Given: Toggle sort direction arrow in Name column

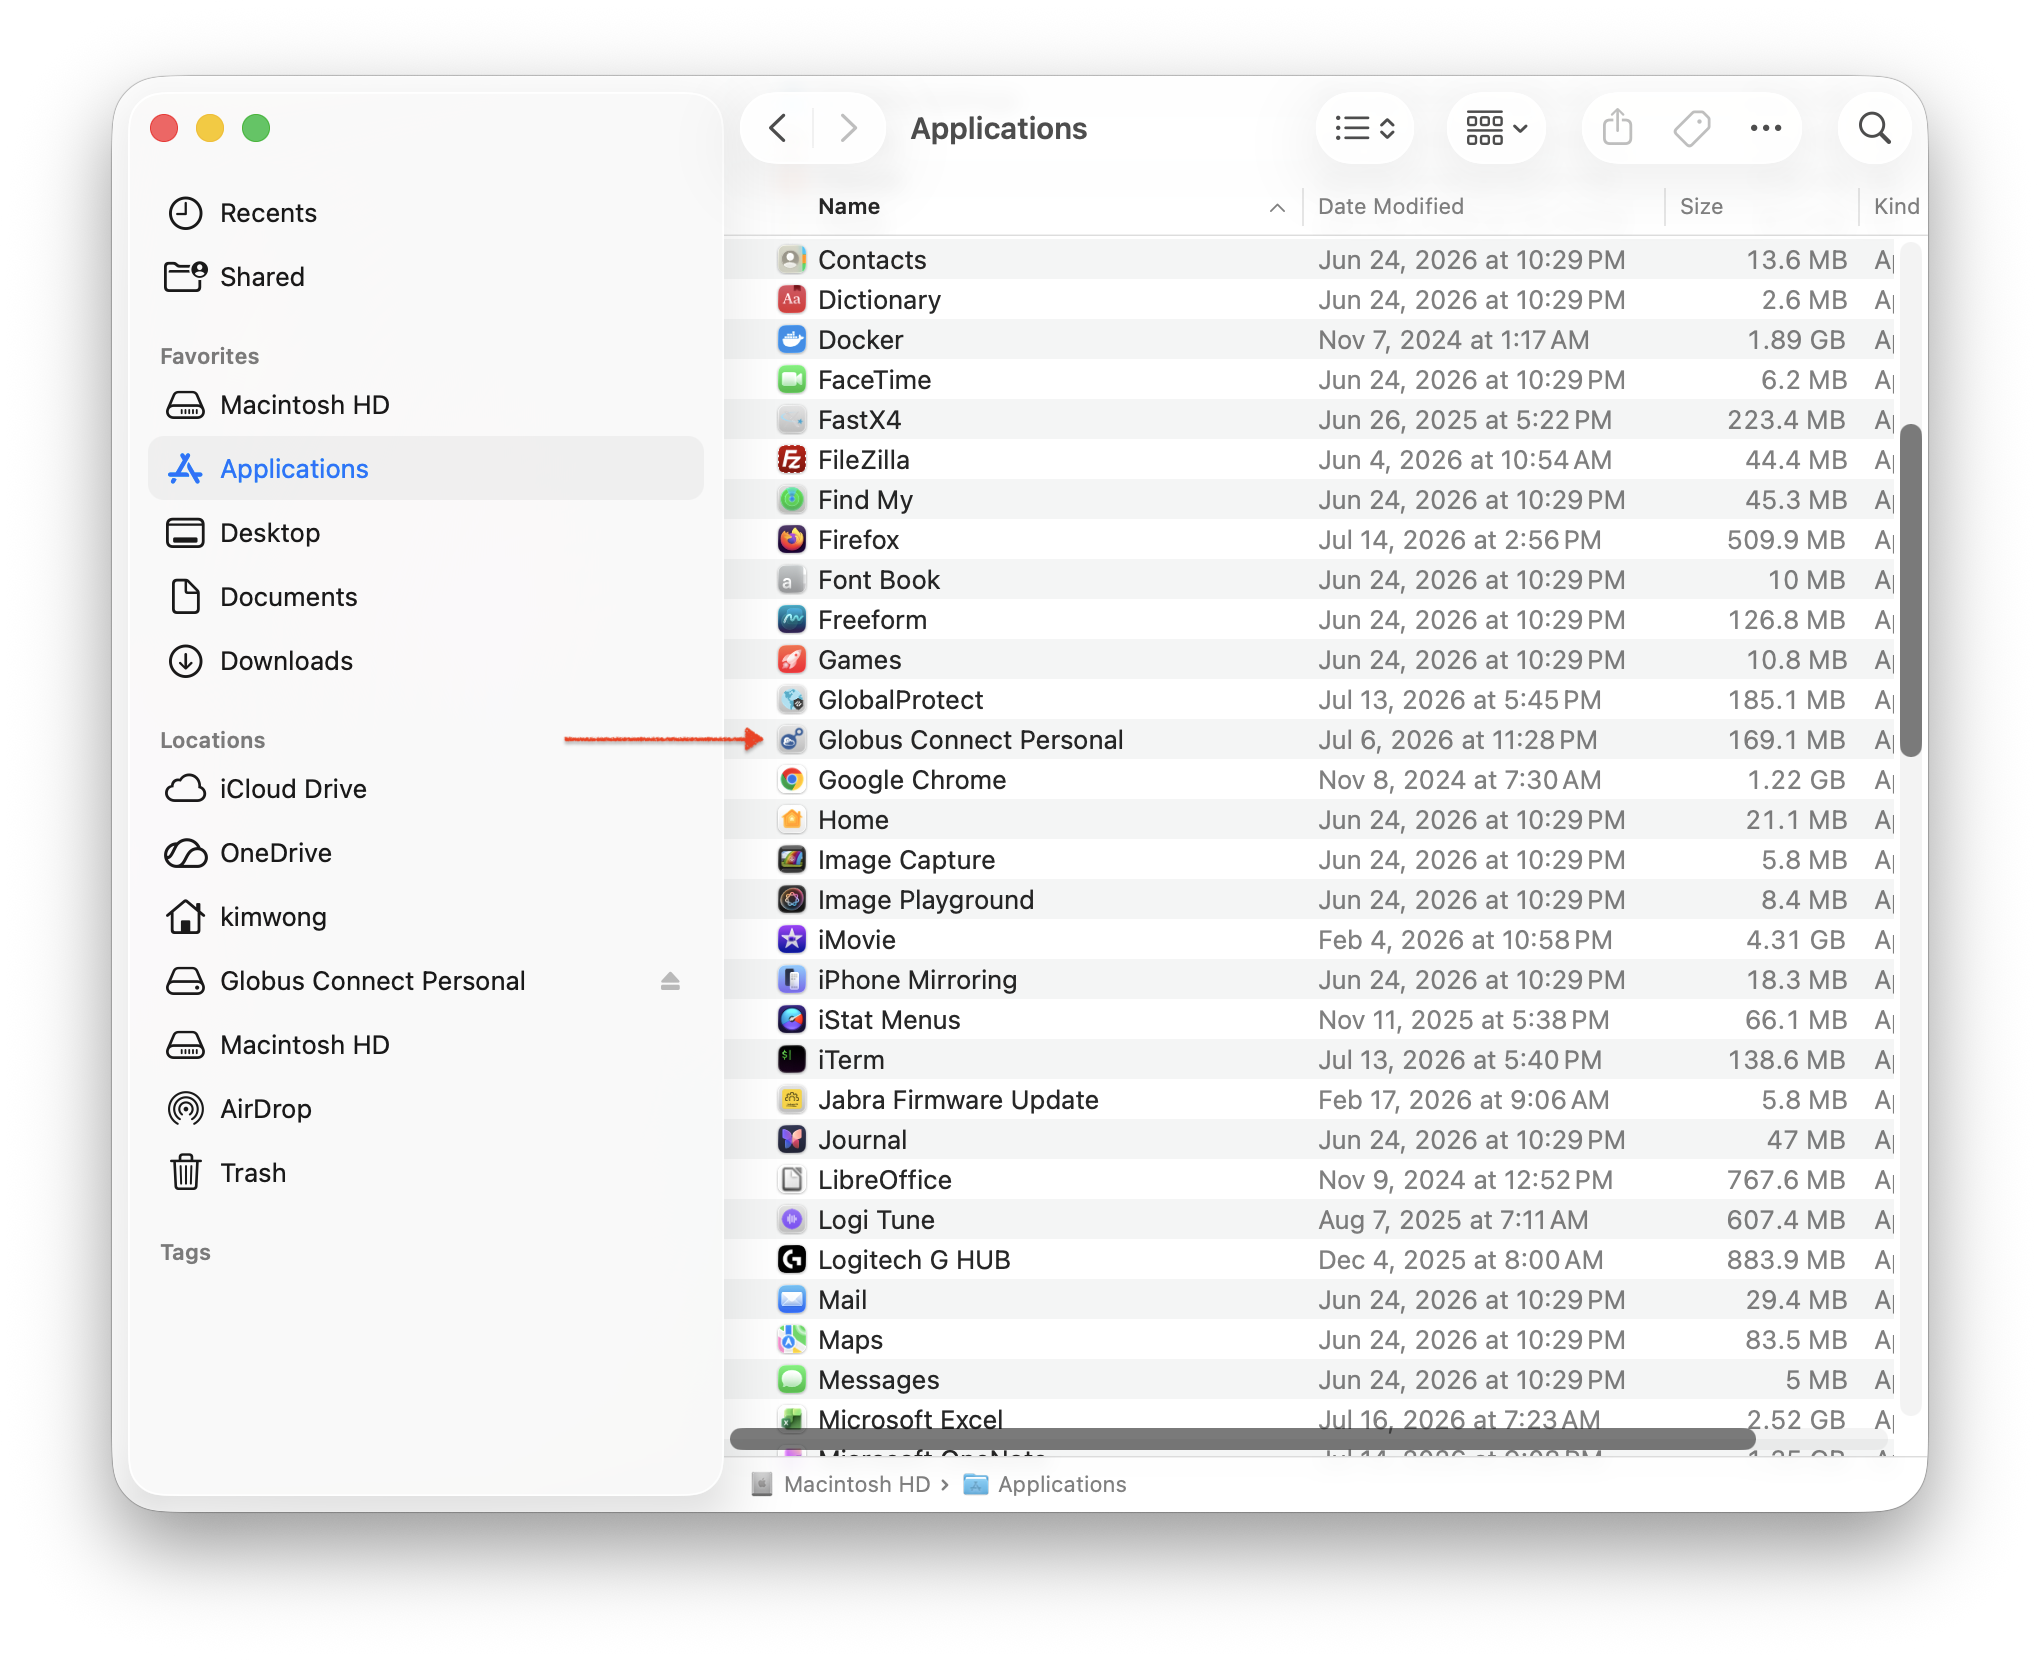Looking at the screenshot, I should click(x=1277, y=207).
